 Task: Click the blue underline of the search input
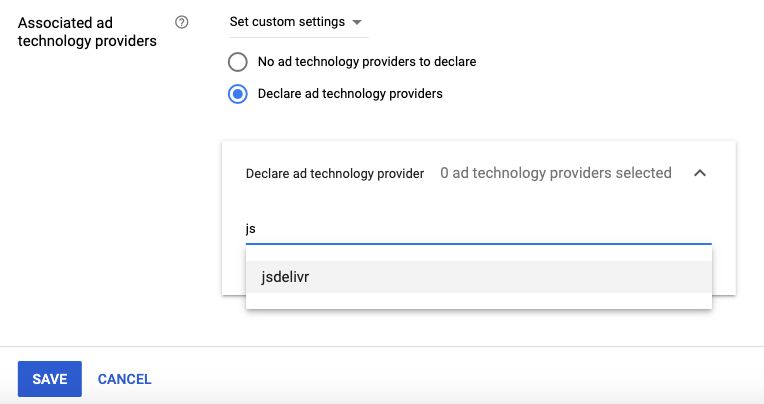(478, 243)
